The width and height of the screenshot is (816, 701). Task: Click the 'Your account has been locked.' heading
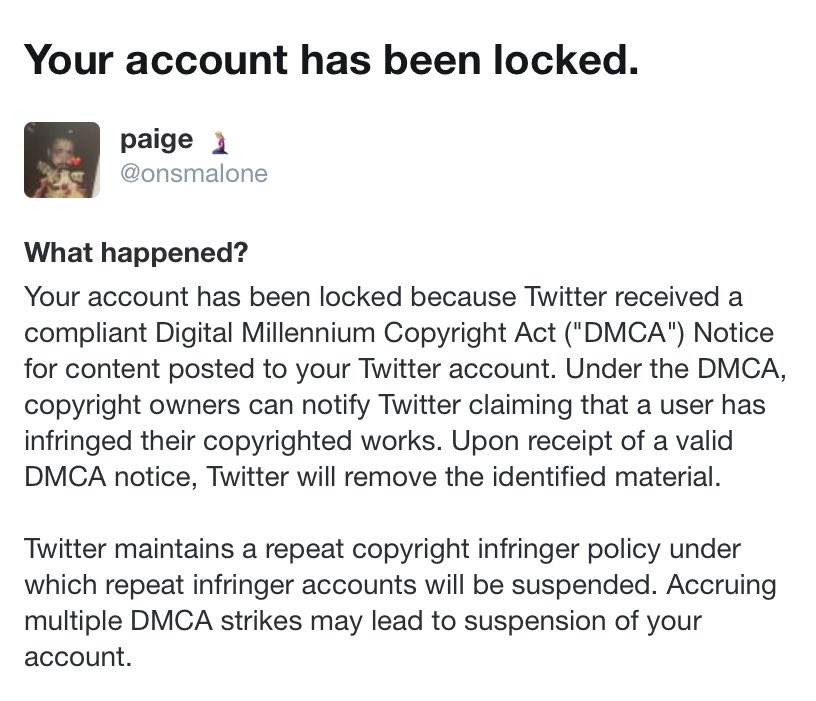pyautogui.click(x=331, y=60)
